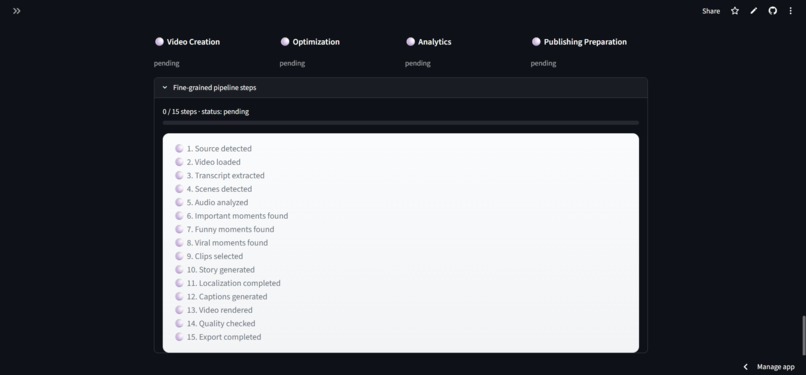Click step '10. Story generated'
The image size is (806, 375).
pyautogui.click(x=221, y=270)
